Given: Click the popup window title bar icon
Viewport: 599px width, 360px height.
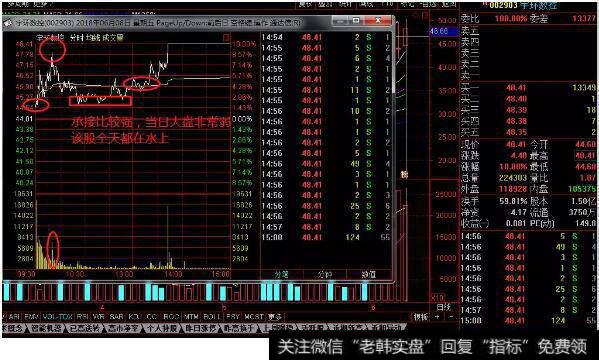Looking at the screenshot, I should (x=8, y=23).
